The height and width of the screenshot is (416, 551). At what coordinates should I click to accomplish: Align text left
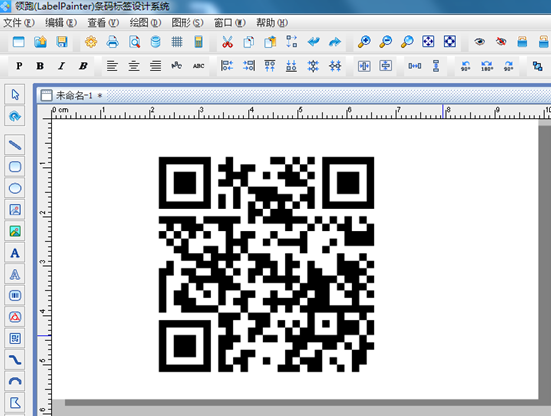pyautogui.click(x=112, y=66)
